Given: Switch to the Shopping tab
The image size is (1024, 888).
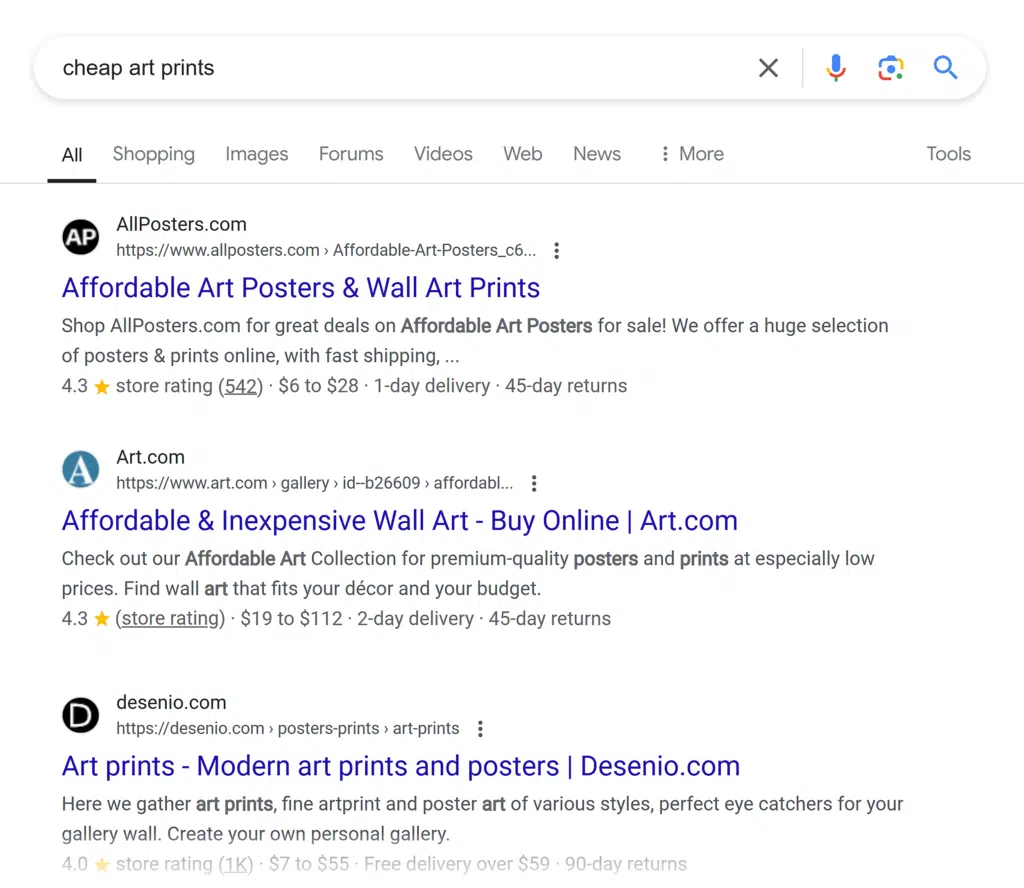Looking at the screenshot, I should tap(154, 154).
